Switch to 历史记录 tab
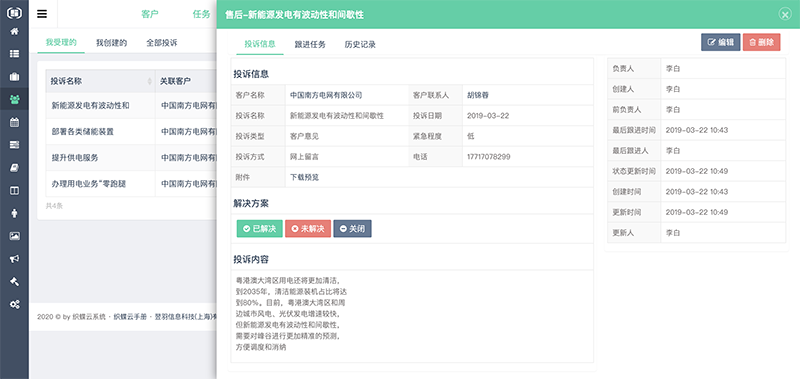 (360, 44)
